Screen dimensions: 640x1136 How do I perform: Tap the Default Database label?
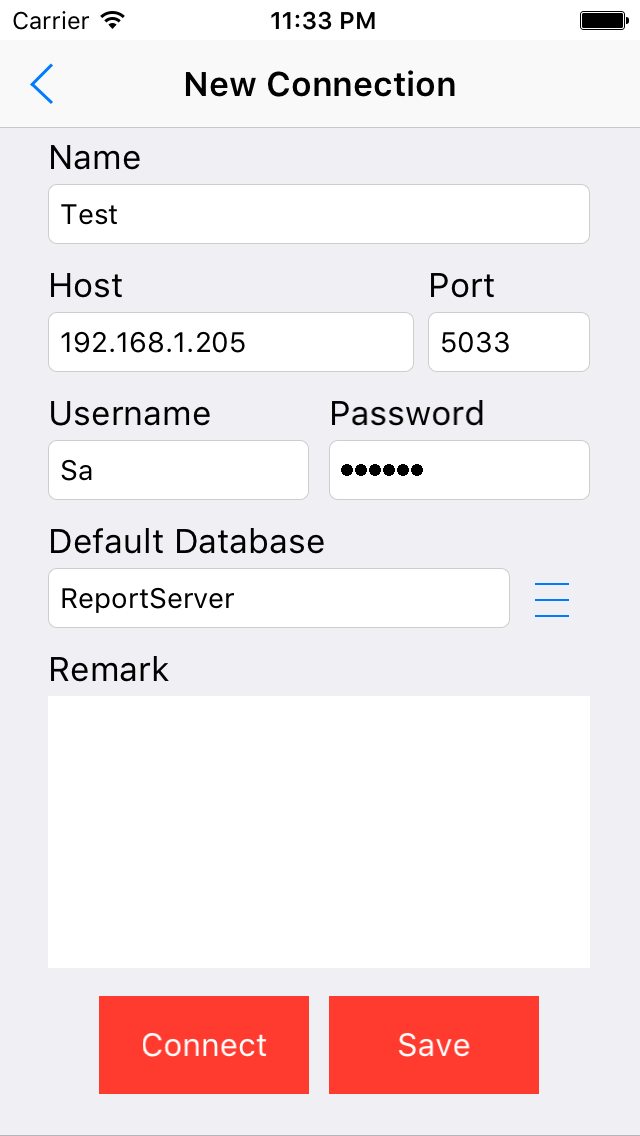(x=186, y=541)
